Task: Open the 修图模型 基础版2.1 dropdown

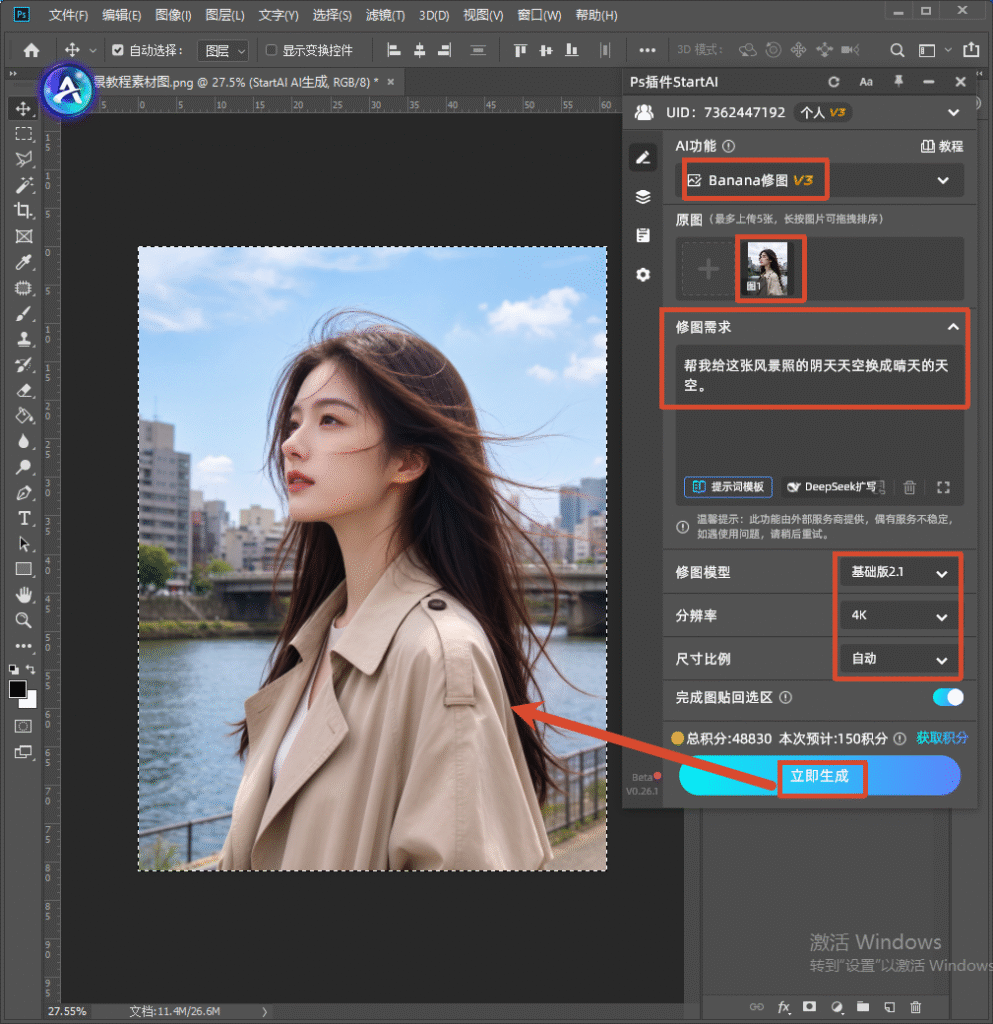Action: [x=899, y=573]
